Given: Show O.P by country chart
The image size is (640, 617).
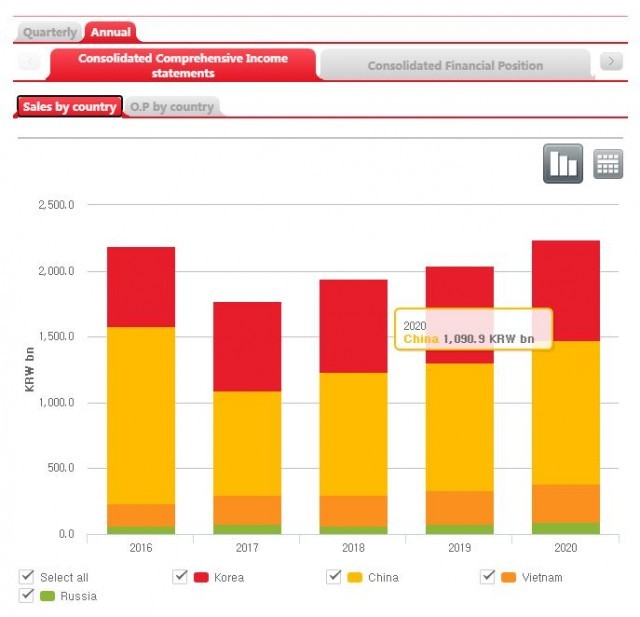Looking at the screenshot, I should coord(172,107).
